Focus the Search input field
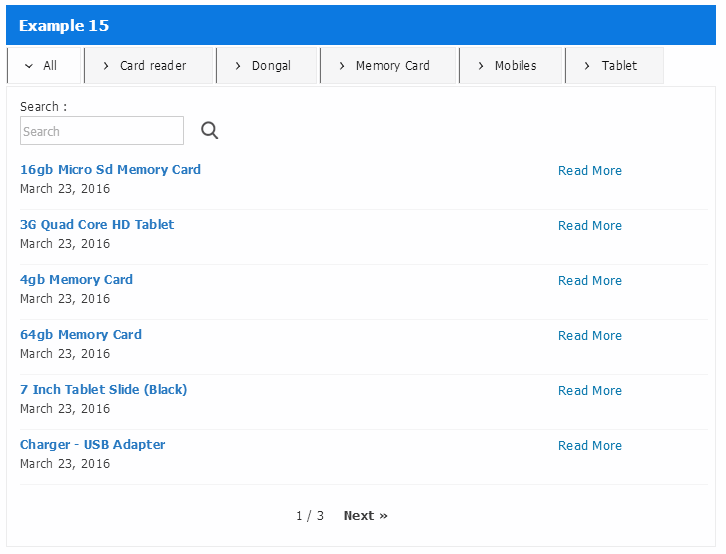 point(102,131)
